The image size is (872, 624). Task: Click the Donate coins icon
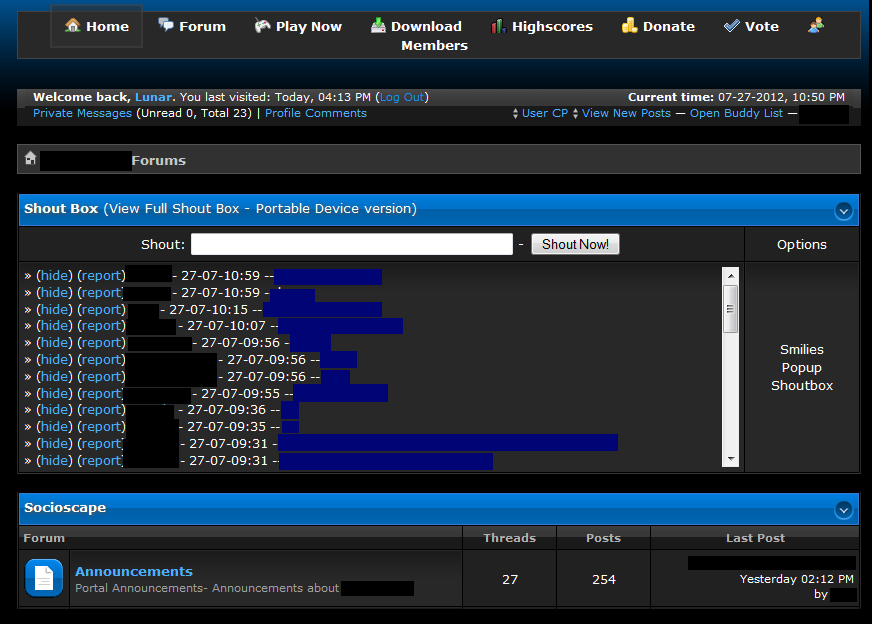[629, 26]
